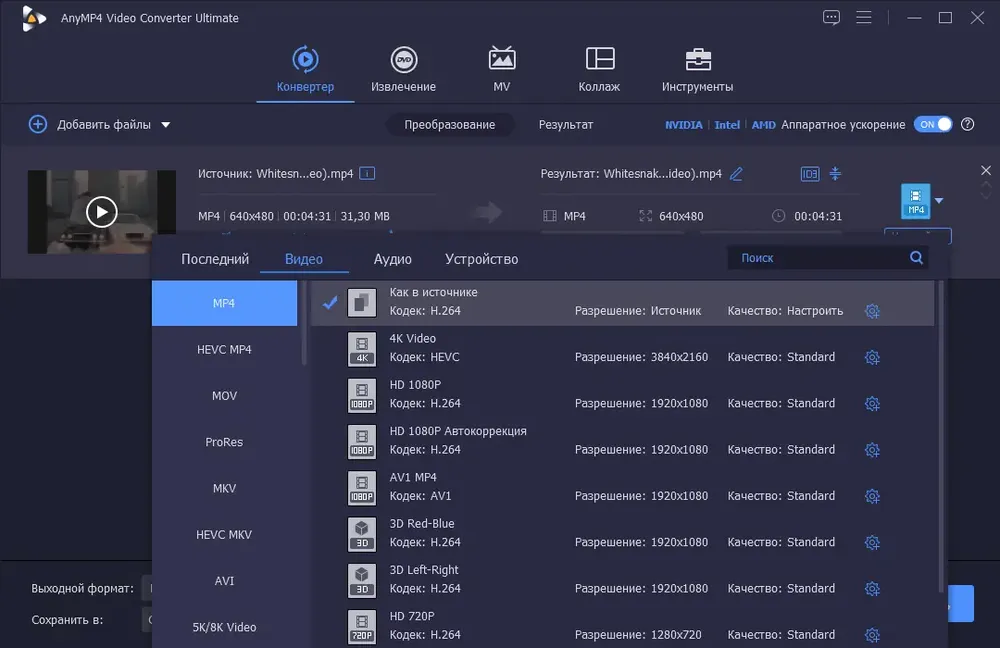The height and width of the screenshot is (648, 1000).
Task: Expand the MP4 output format dropdown arrow
Action: coord(939,201)
